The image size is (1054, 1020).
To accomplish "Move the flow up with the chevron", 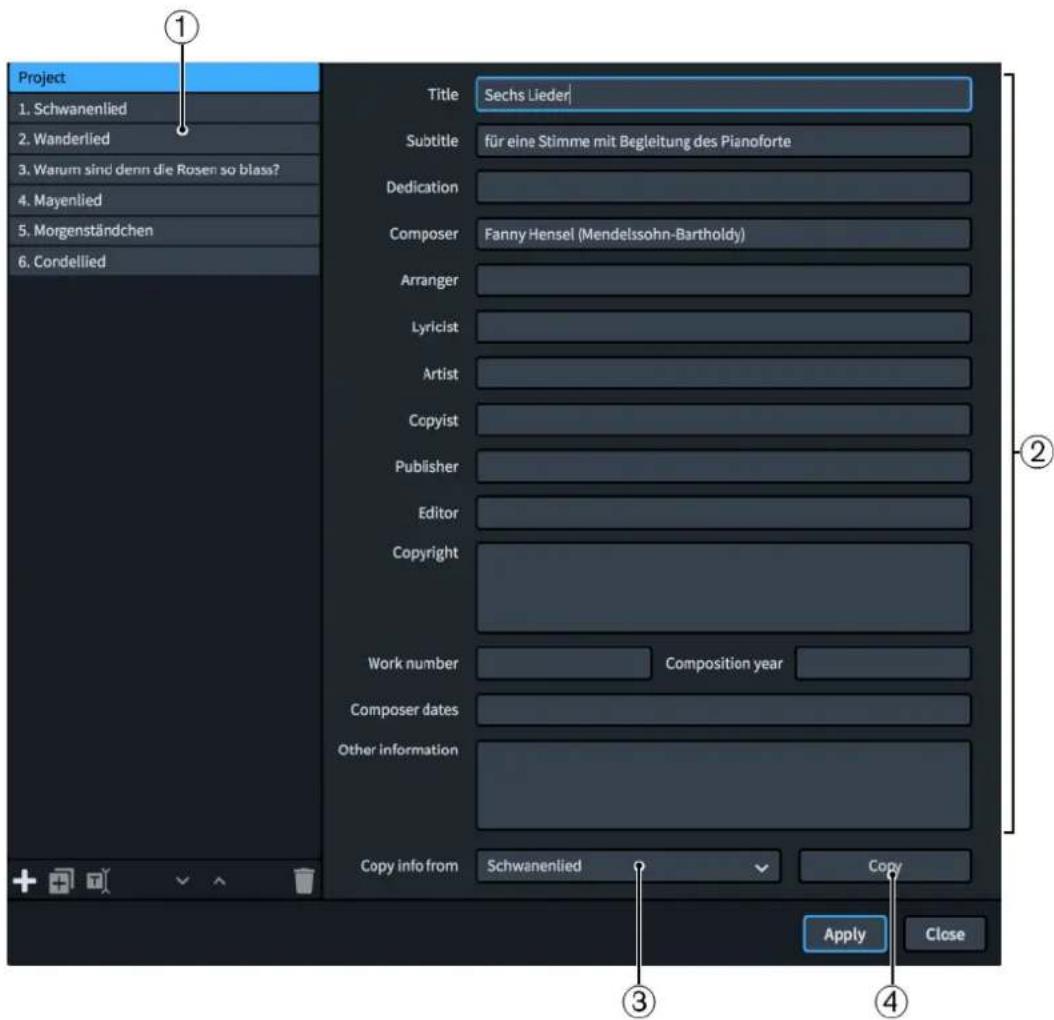I will [219, 881].
